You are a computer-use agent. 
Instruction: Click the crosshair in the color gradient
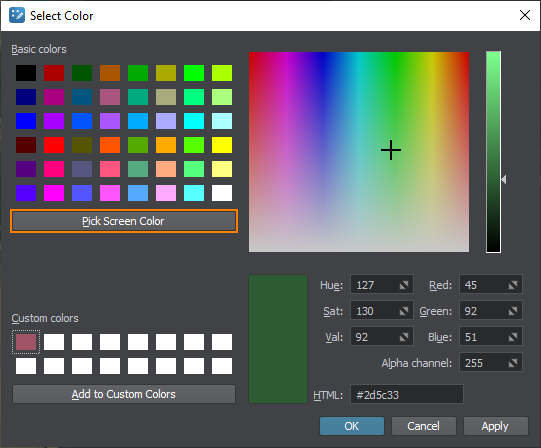pos(391,150)
